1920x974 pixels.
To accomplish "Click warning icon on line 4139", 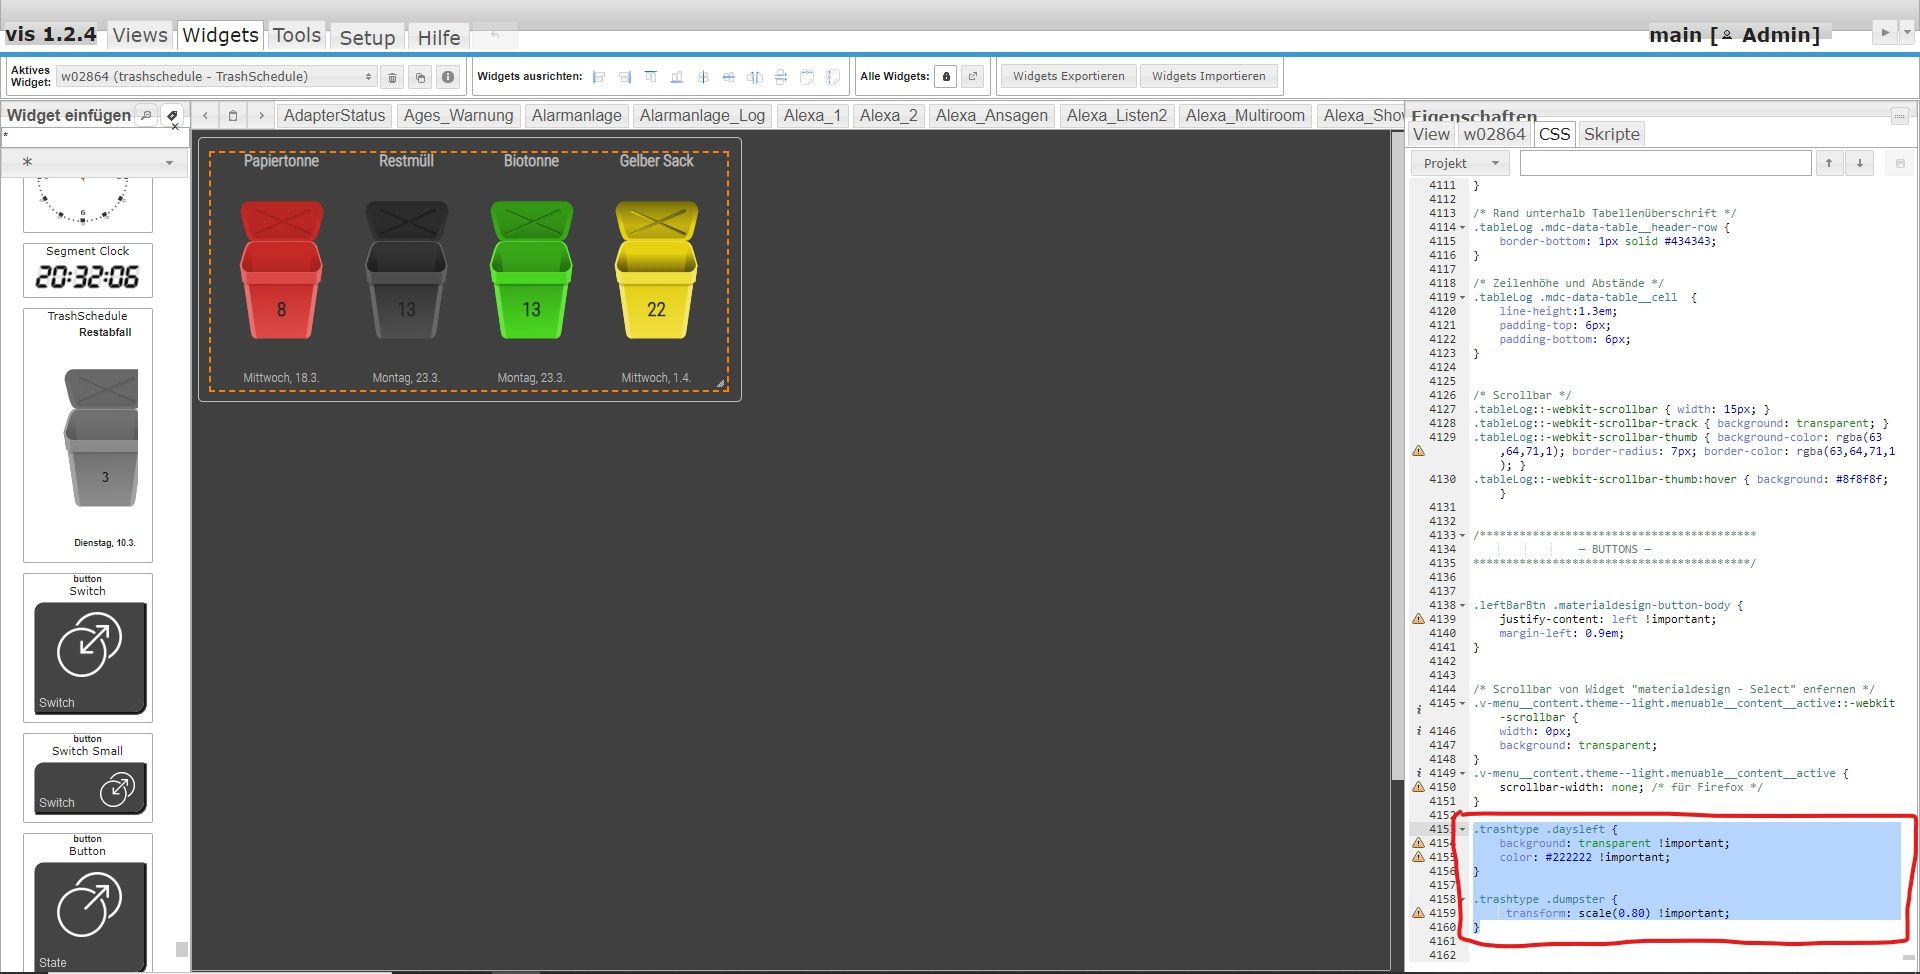I will coord(1418,619).
